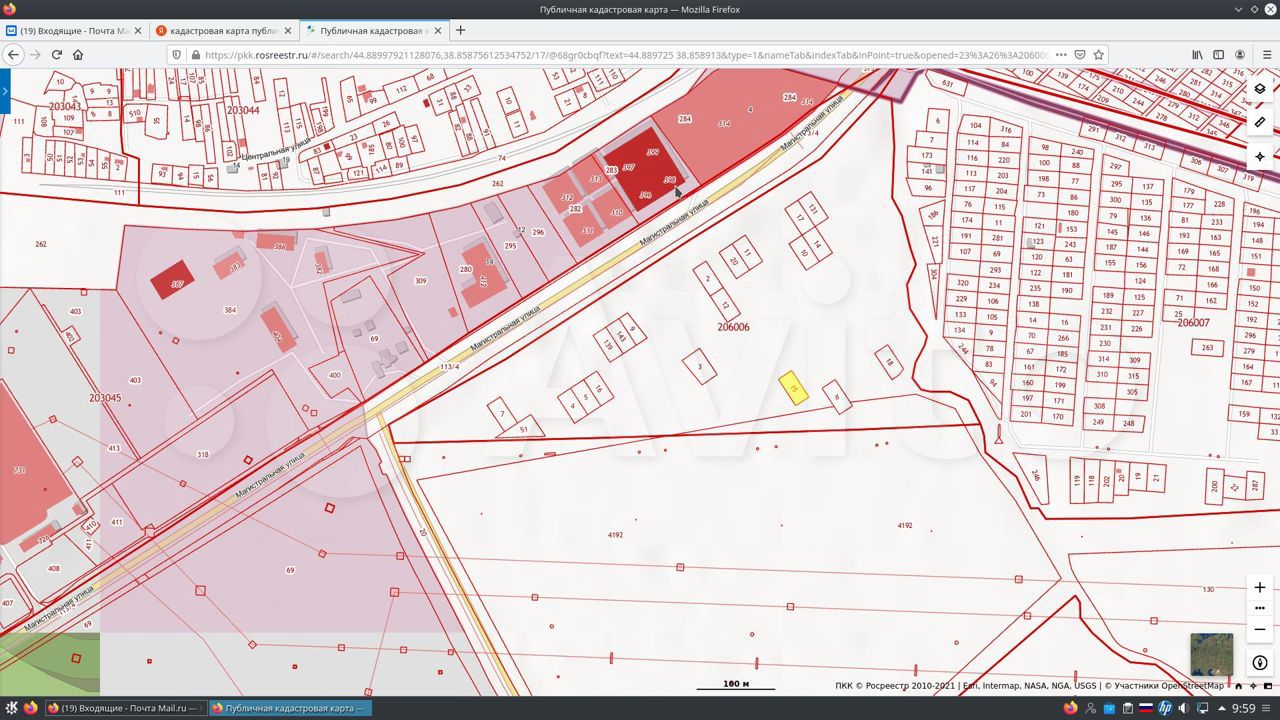
Task: Open the map layers panel
Action: point(1259,89)
